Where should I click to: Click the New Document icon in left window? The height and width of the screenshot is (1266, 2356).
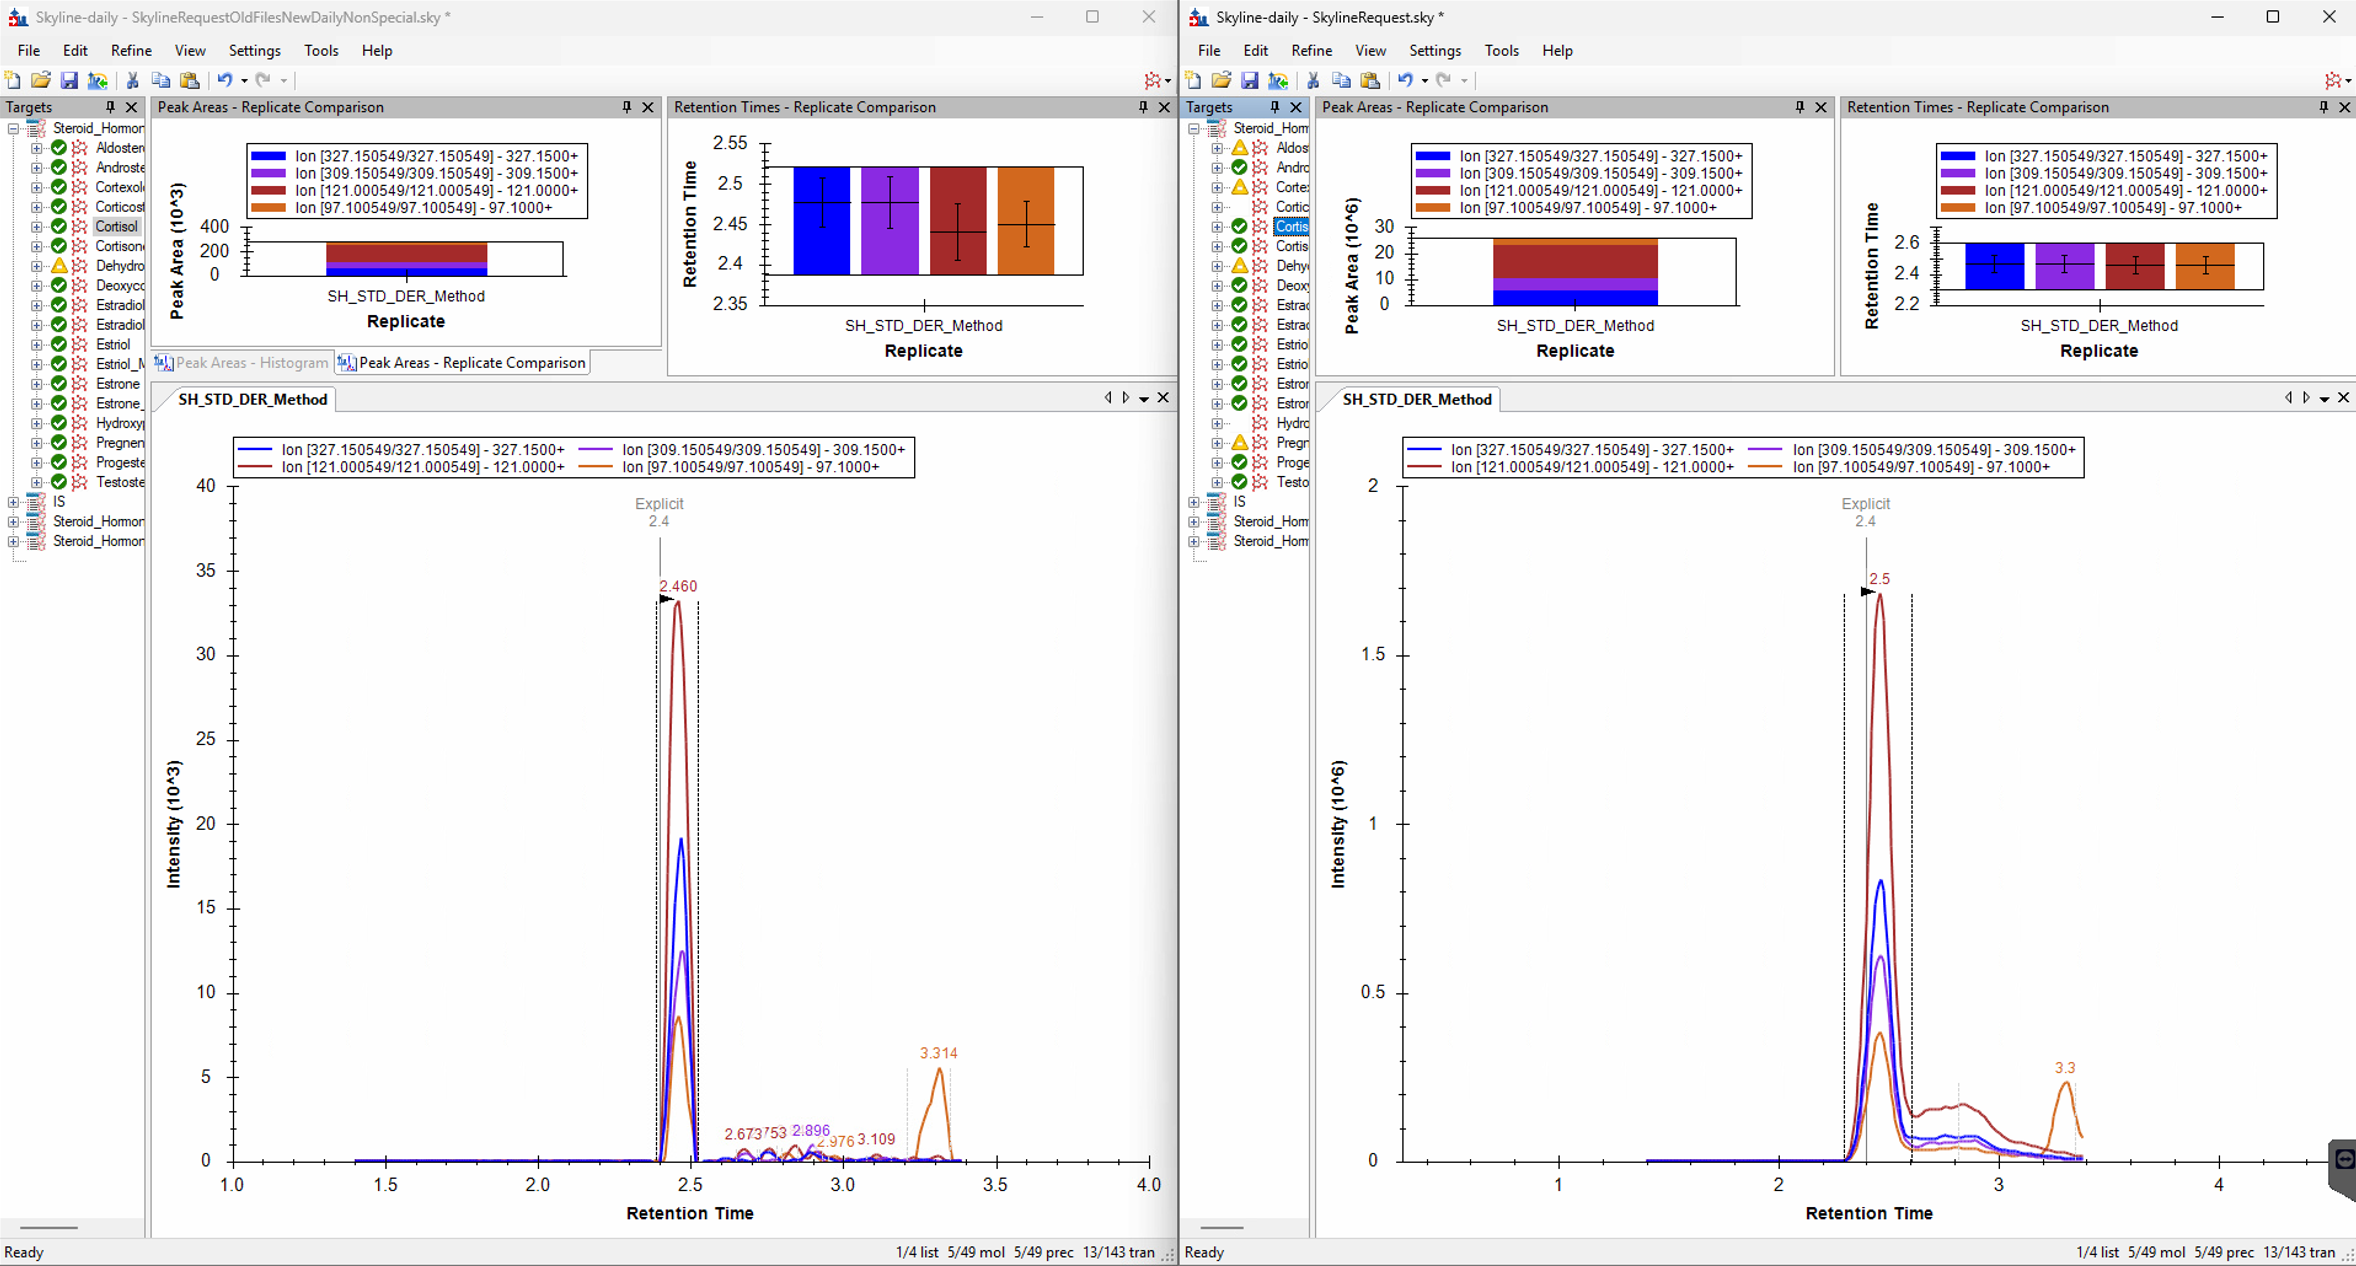point(13,80)
